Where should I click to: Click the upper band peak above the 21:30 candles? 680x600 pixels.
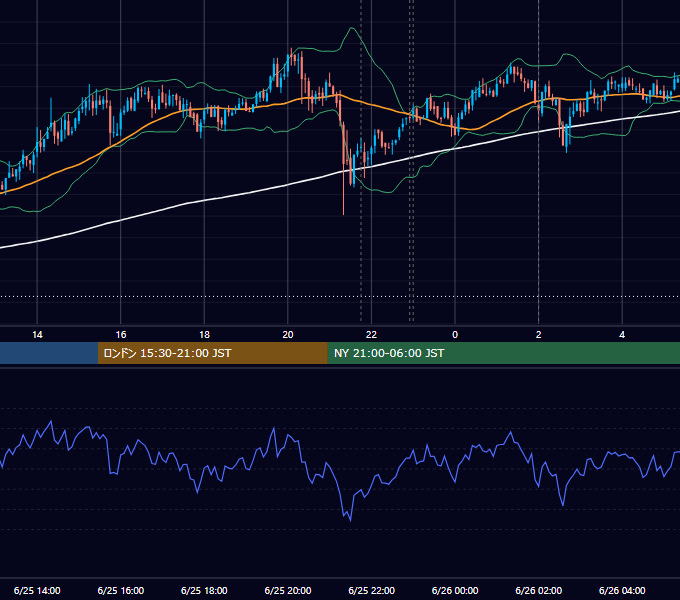click(352, 29)
